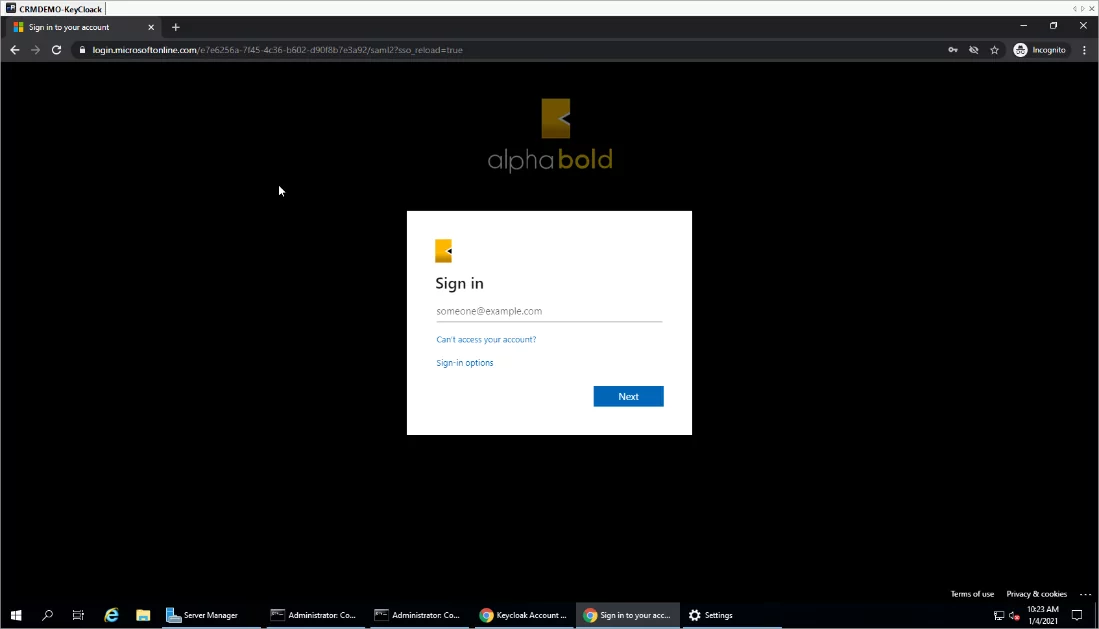The width and height of the screenshot is (1099, 629).
Task: Open Task View on the taskbar
Action: point(78,615)
